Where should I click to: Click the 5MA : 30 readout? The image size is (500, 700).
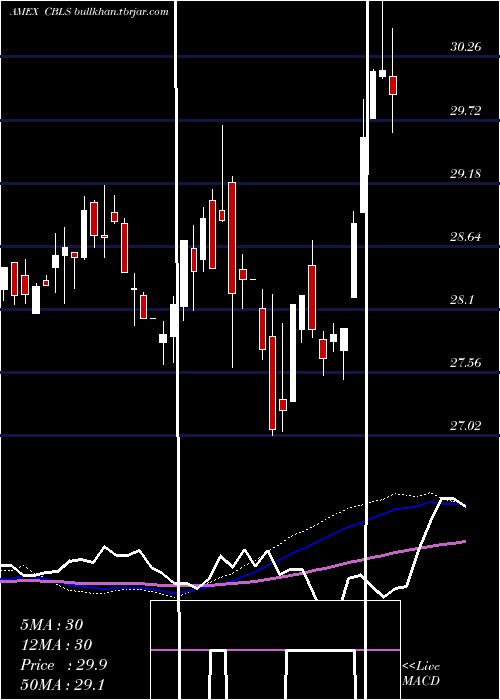coord(52,625)
